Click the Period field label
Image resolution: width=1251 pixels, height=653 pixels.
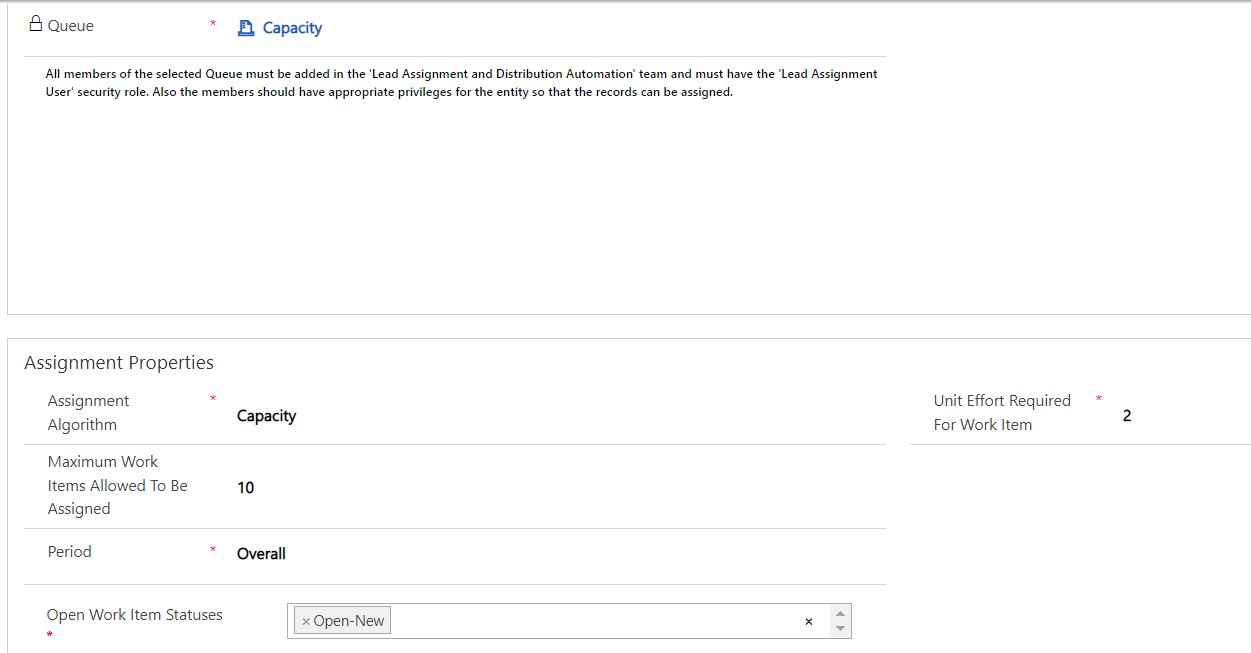(x=69, y=552)
